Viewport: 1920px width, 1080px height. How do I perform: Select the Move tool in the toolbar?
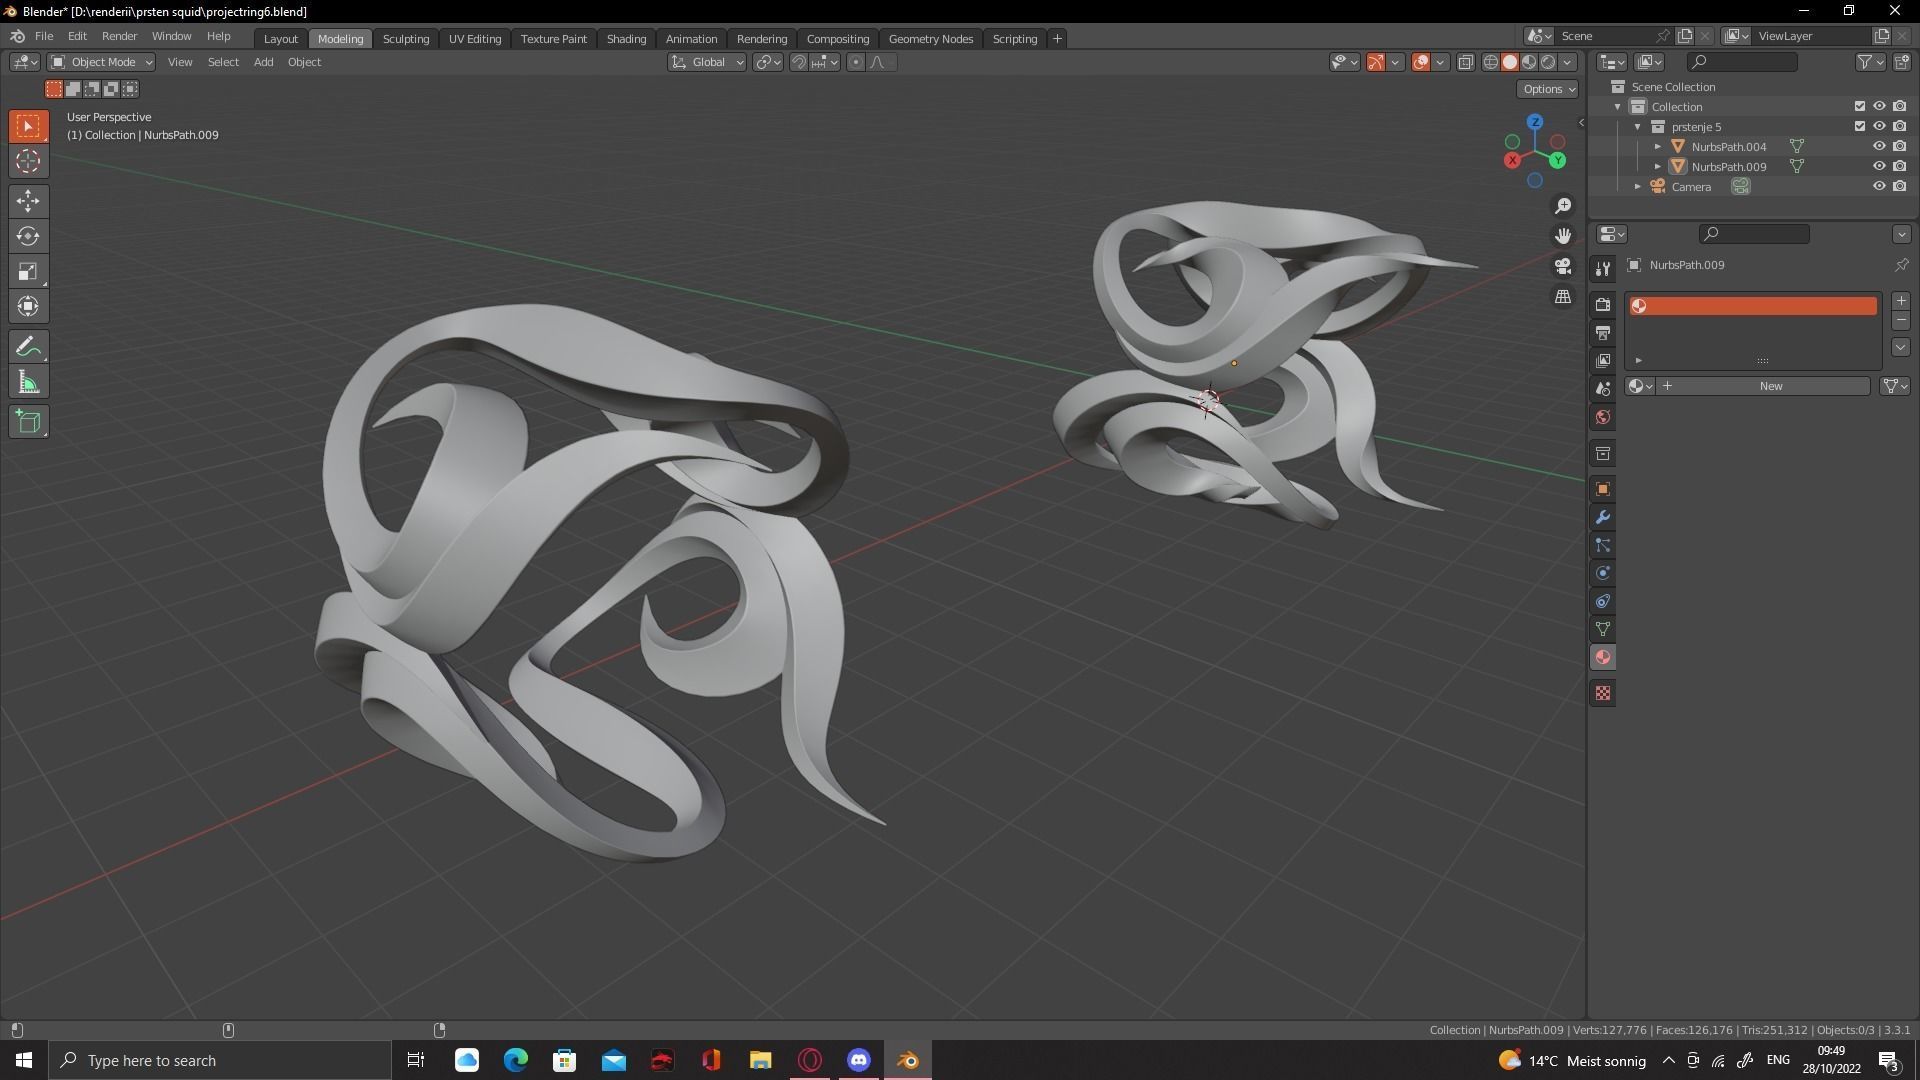(28, 201)
